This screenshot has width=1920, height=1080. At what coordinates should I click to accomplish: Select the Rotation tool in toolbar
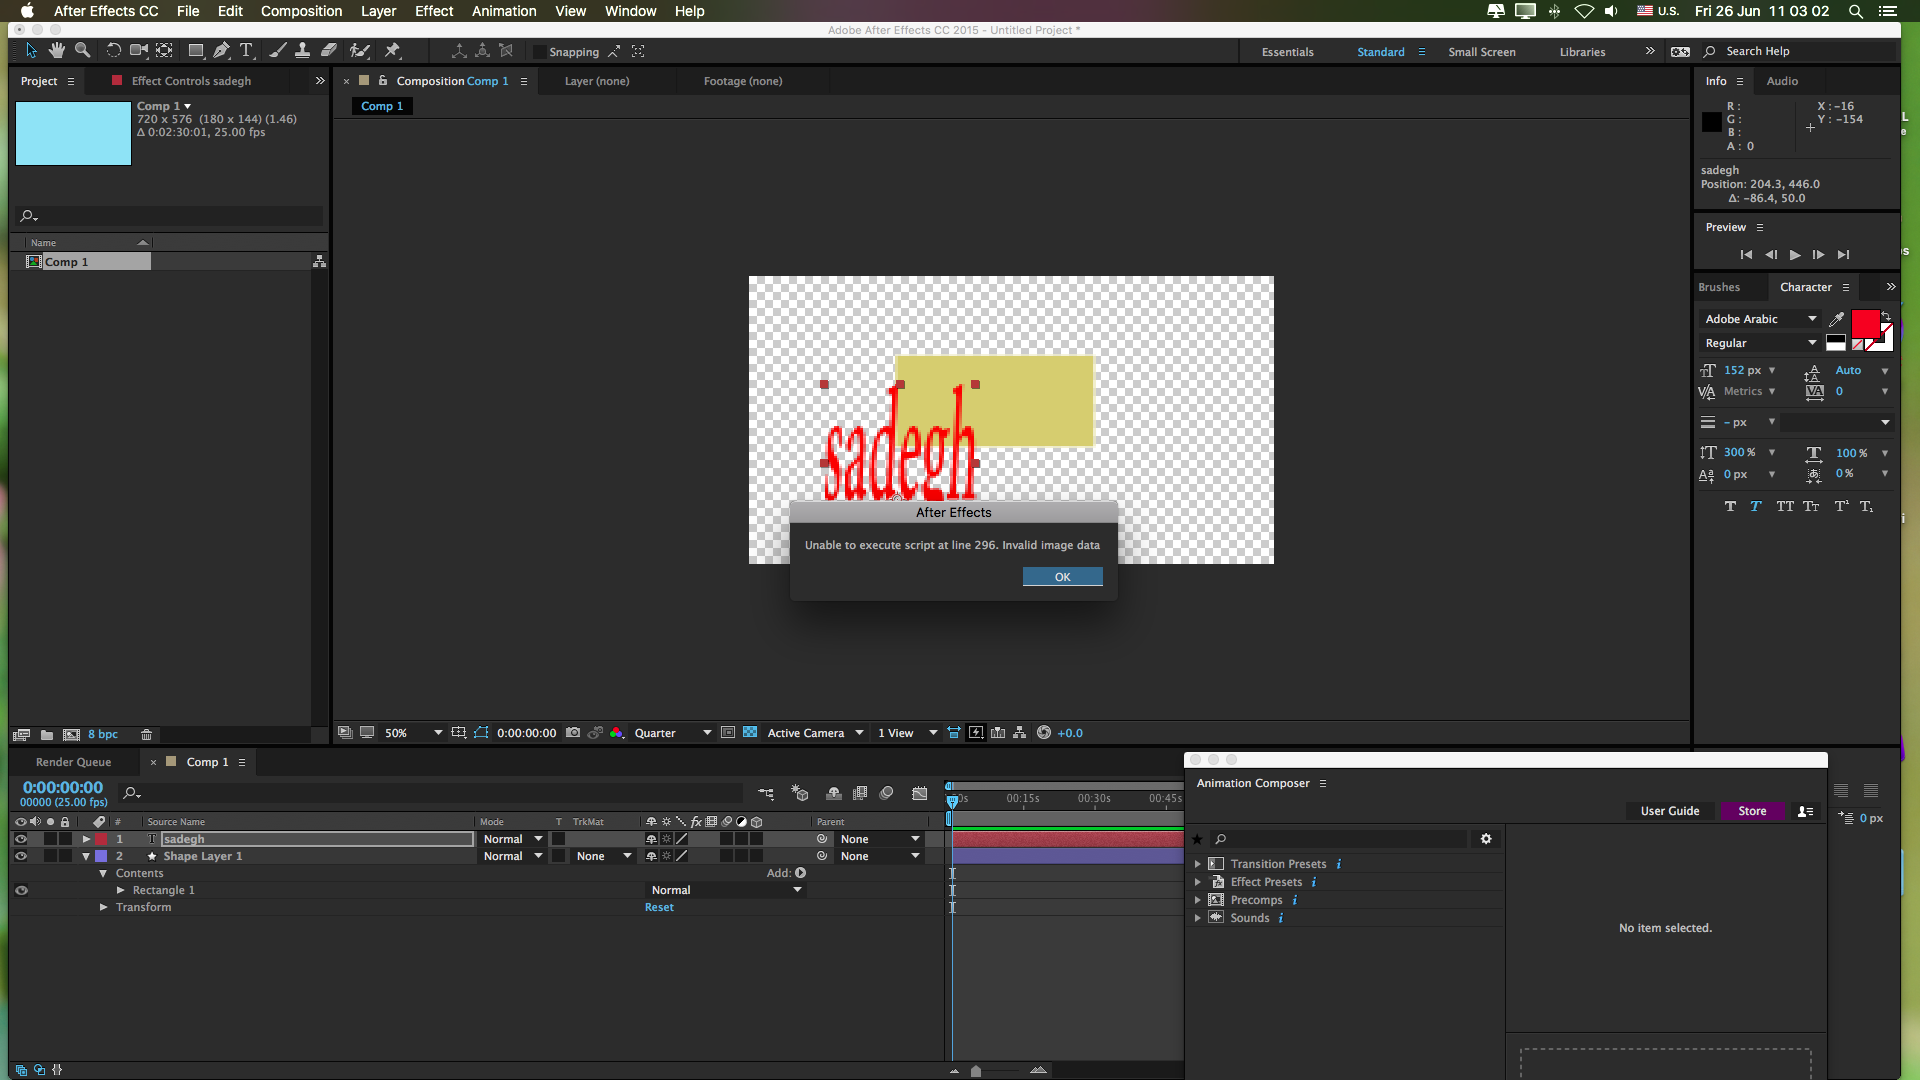111,51
